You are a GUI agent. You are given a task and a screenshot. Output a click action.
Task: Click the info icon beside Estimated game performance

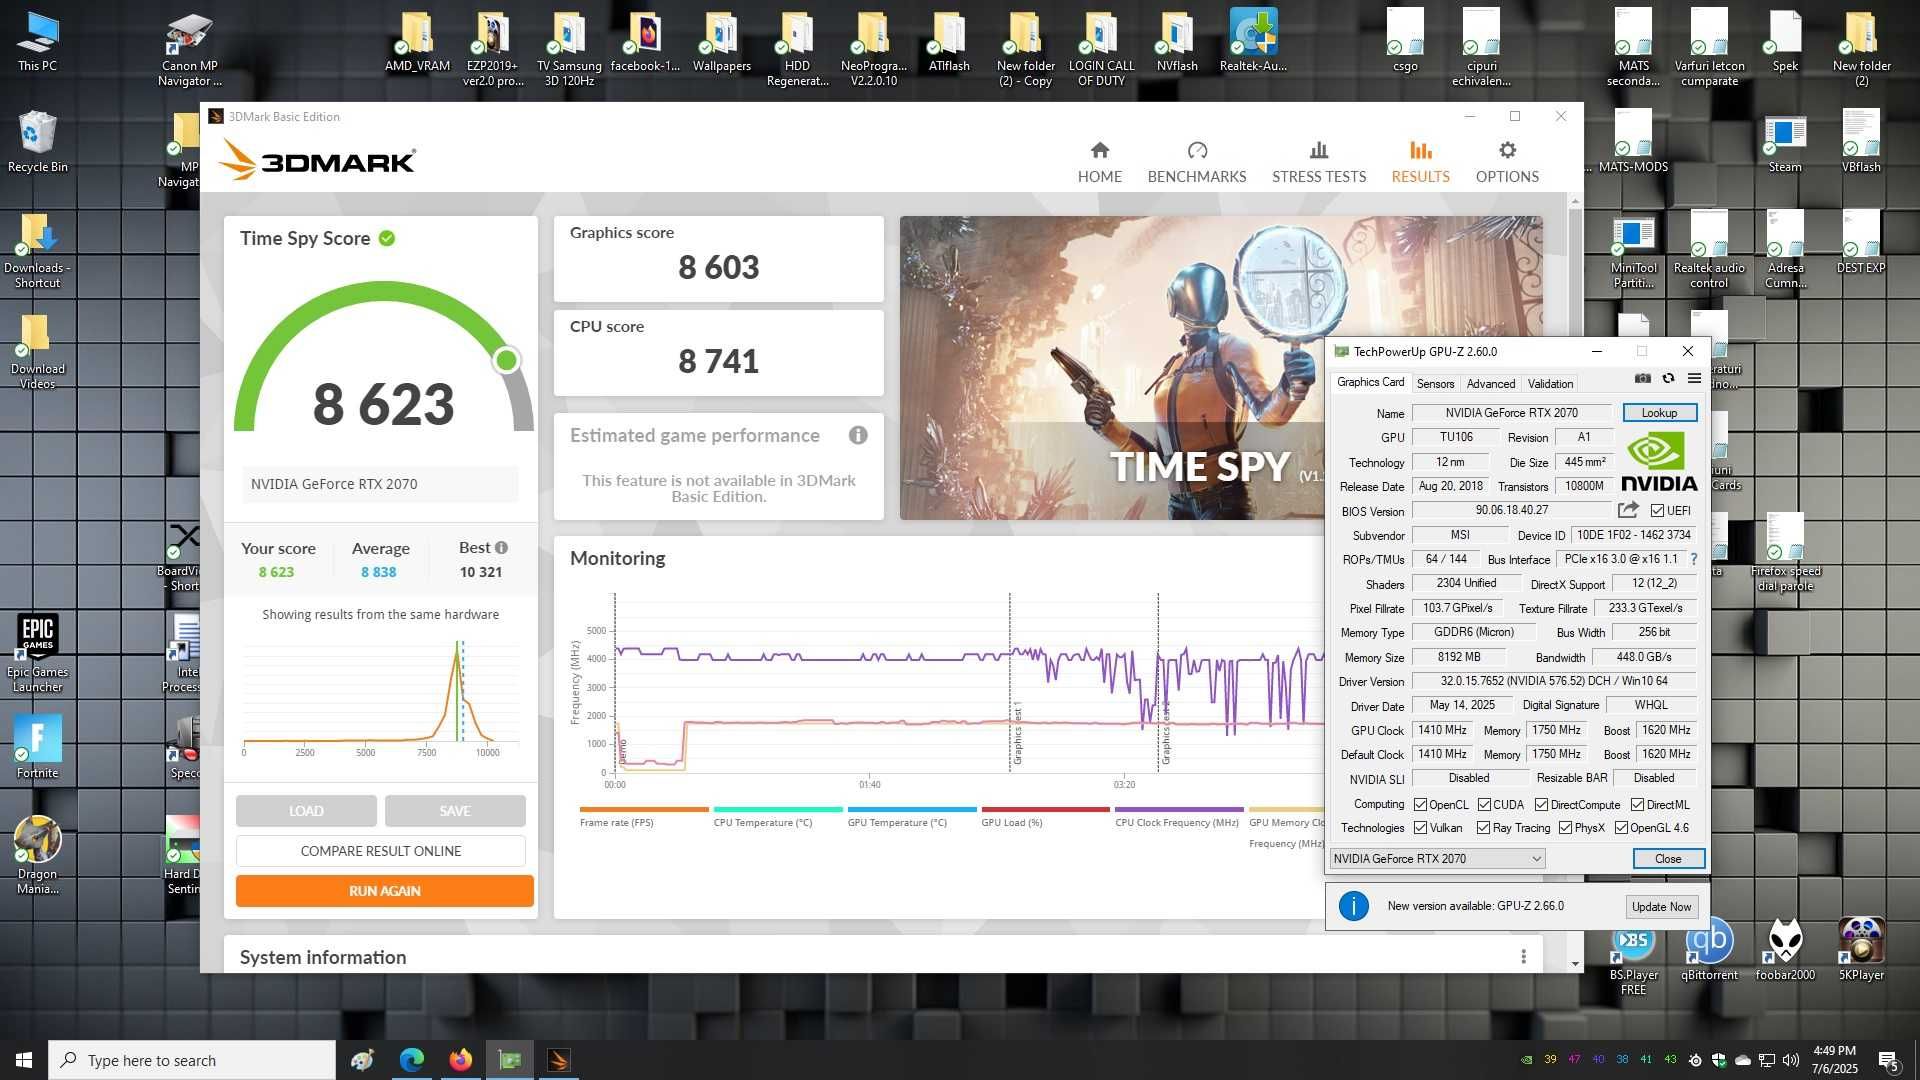pos(858,435)
